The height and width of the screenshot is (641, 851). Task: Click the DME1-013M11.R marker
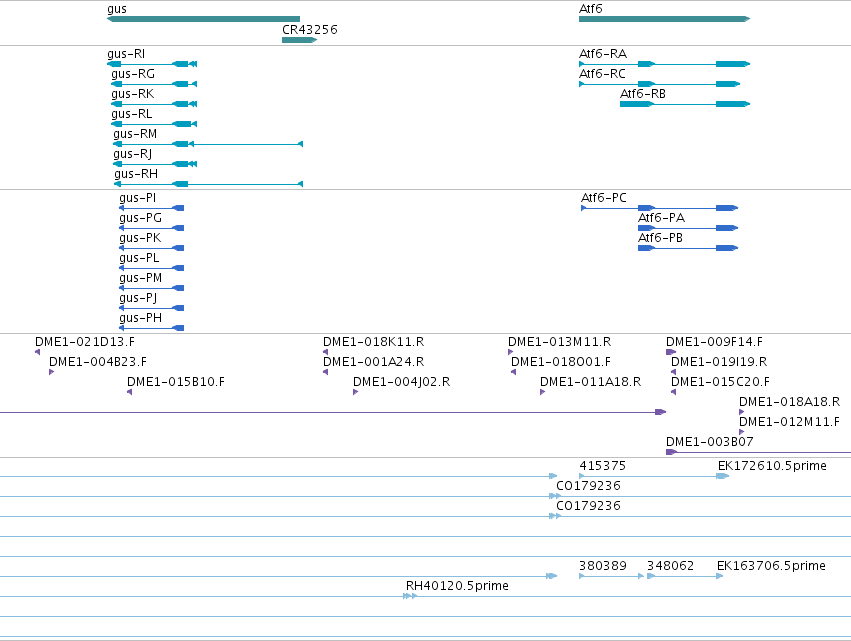click(x=511, y=352)
